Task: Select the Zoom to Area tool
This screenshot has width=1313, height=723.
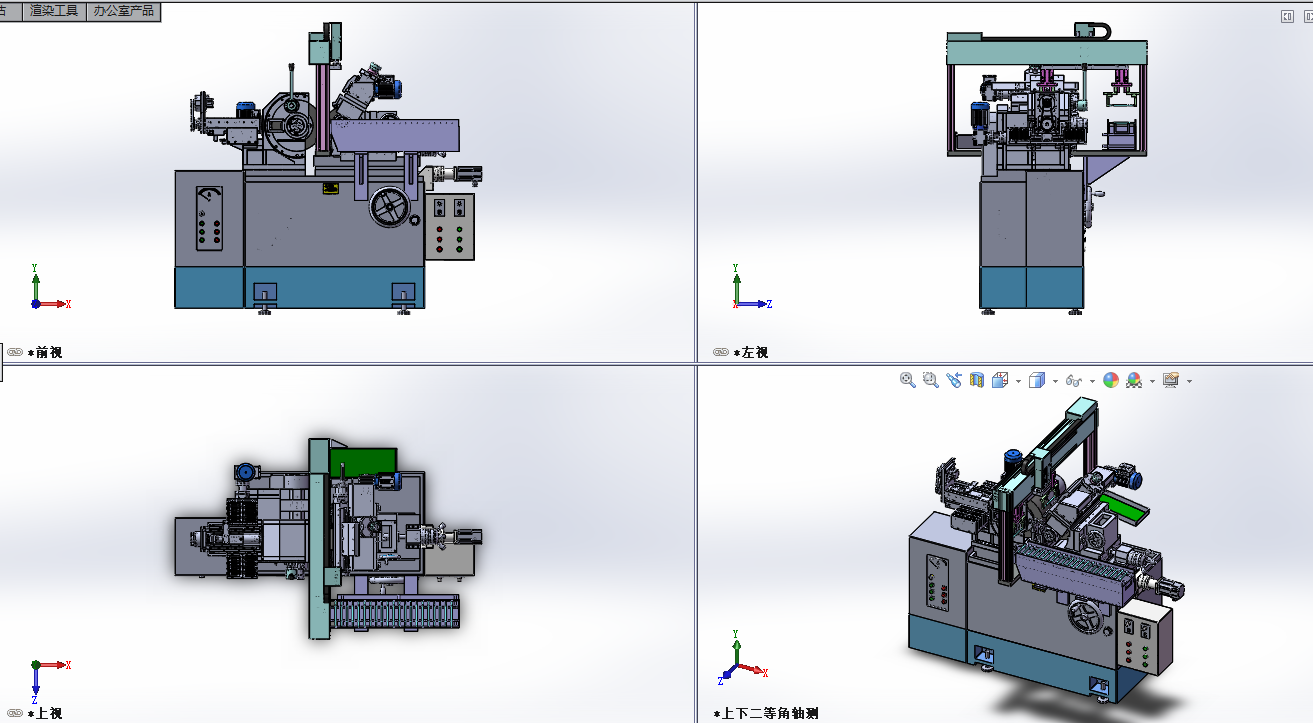Action: coord(931,380)
